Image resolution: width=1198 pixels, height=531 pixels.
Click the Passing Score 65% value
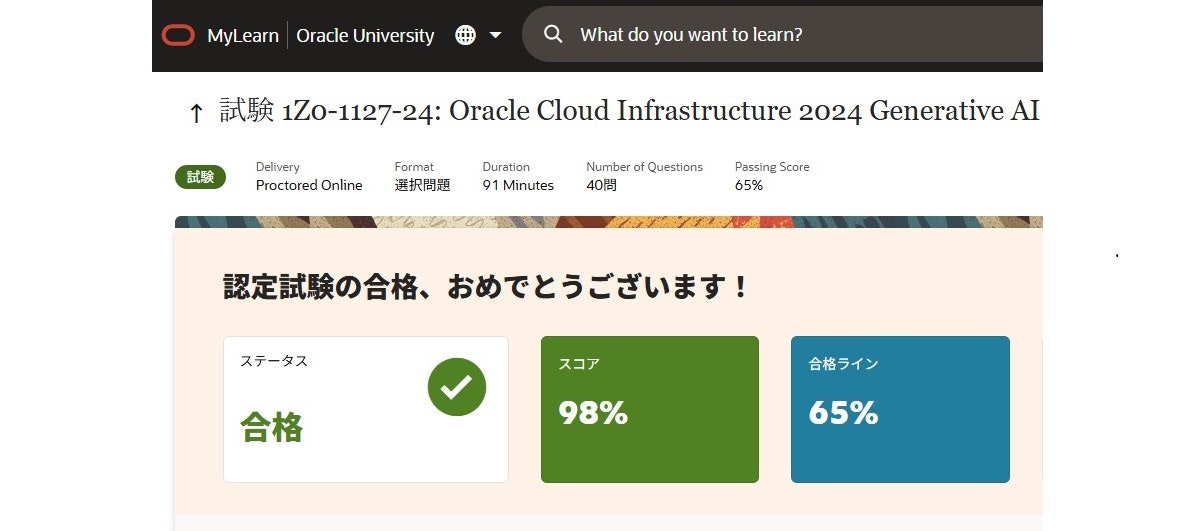(x=749, y=185)
